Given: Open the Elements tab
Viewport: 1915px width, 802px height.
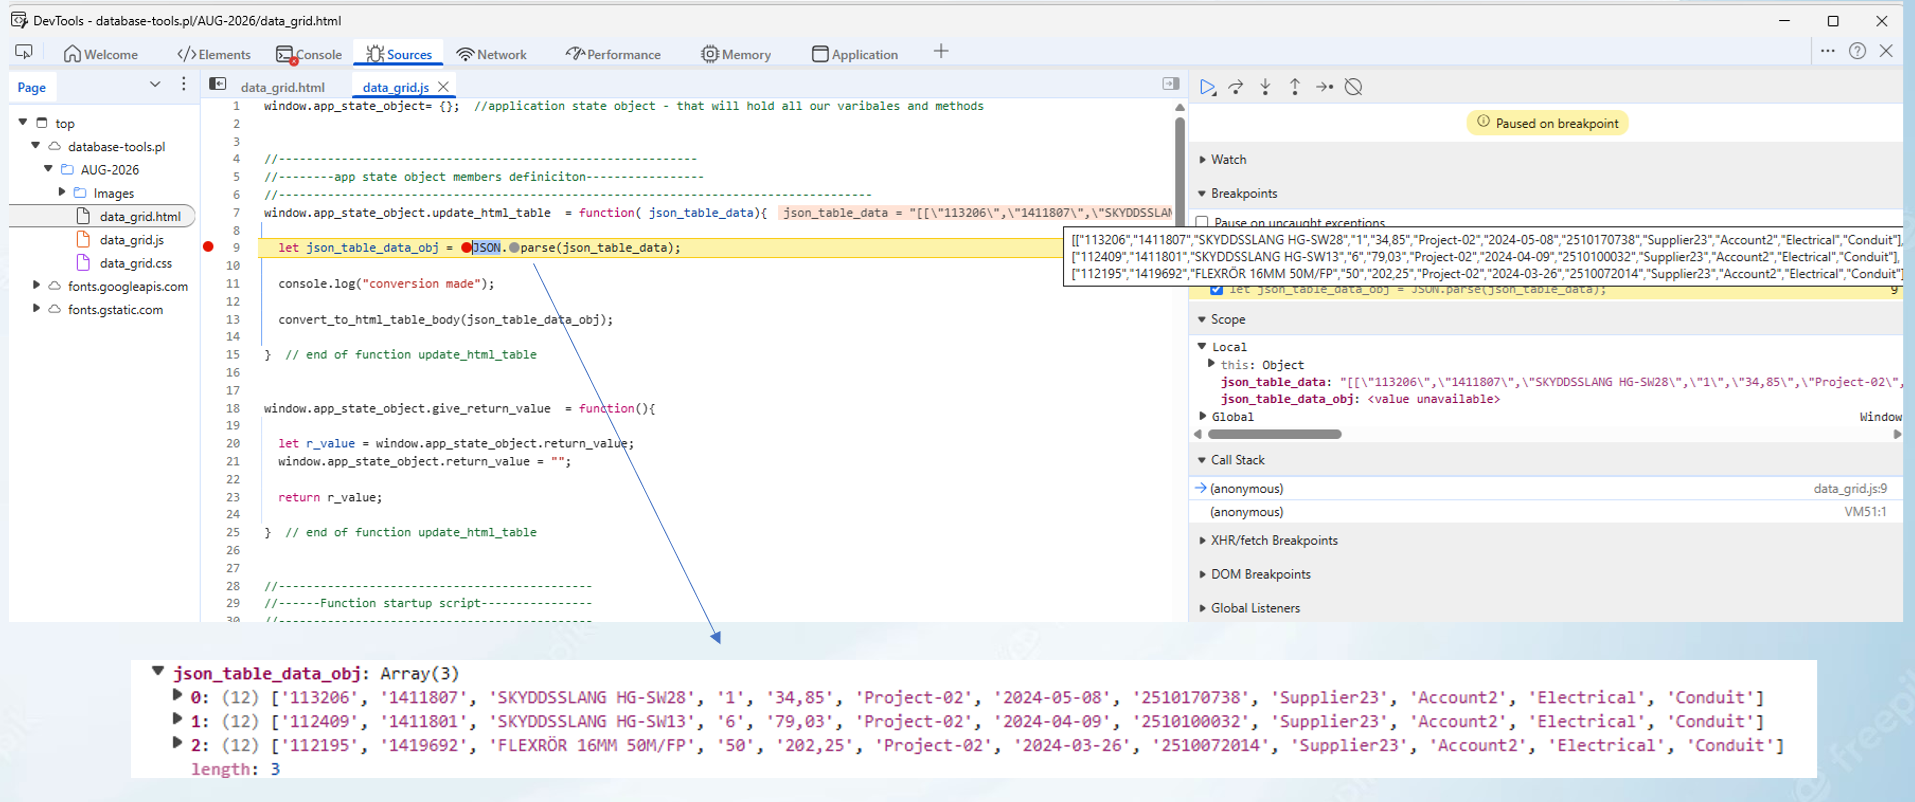Looking at the screenshot, I should tap(214, 54).
